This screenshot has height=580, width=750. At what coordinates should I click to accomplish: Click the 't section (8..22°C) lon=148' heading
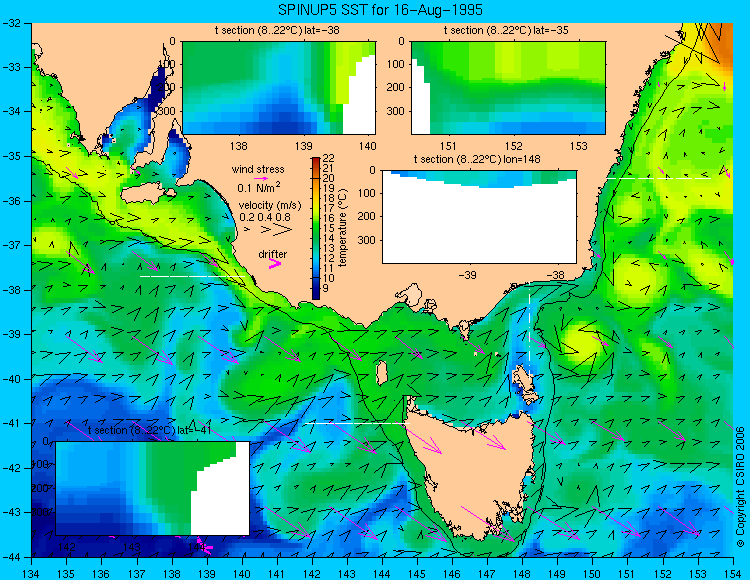pyautogui.click(x=477, y=159)
